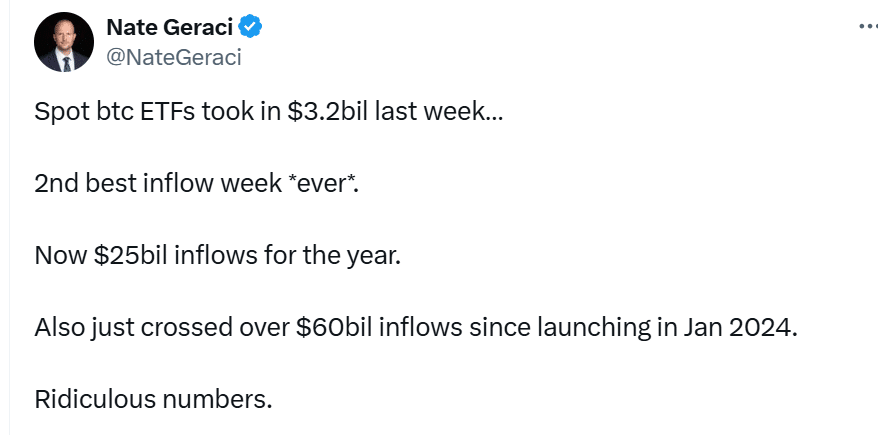Click the word "Ridiculous"
Viewport: 878px width, 435px height.
tap(103, 399)
